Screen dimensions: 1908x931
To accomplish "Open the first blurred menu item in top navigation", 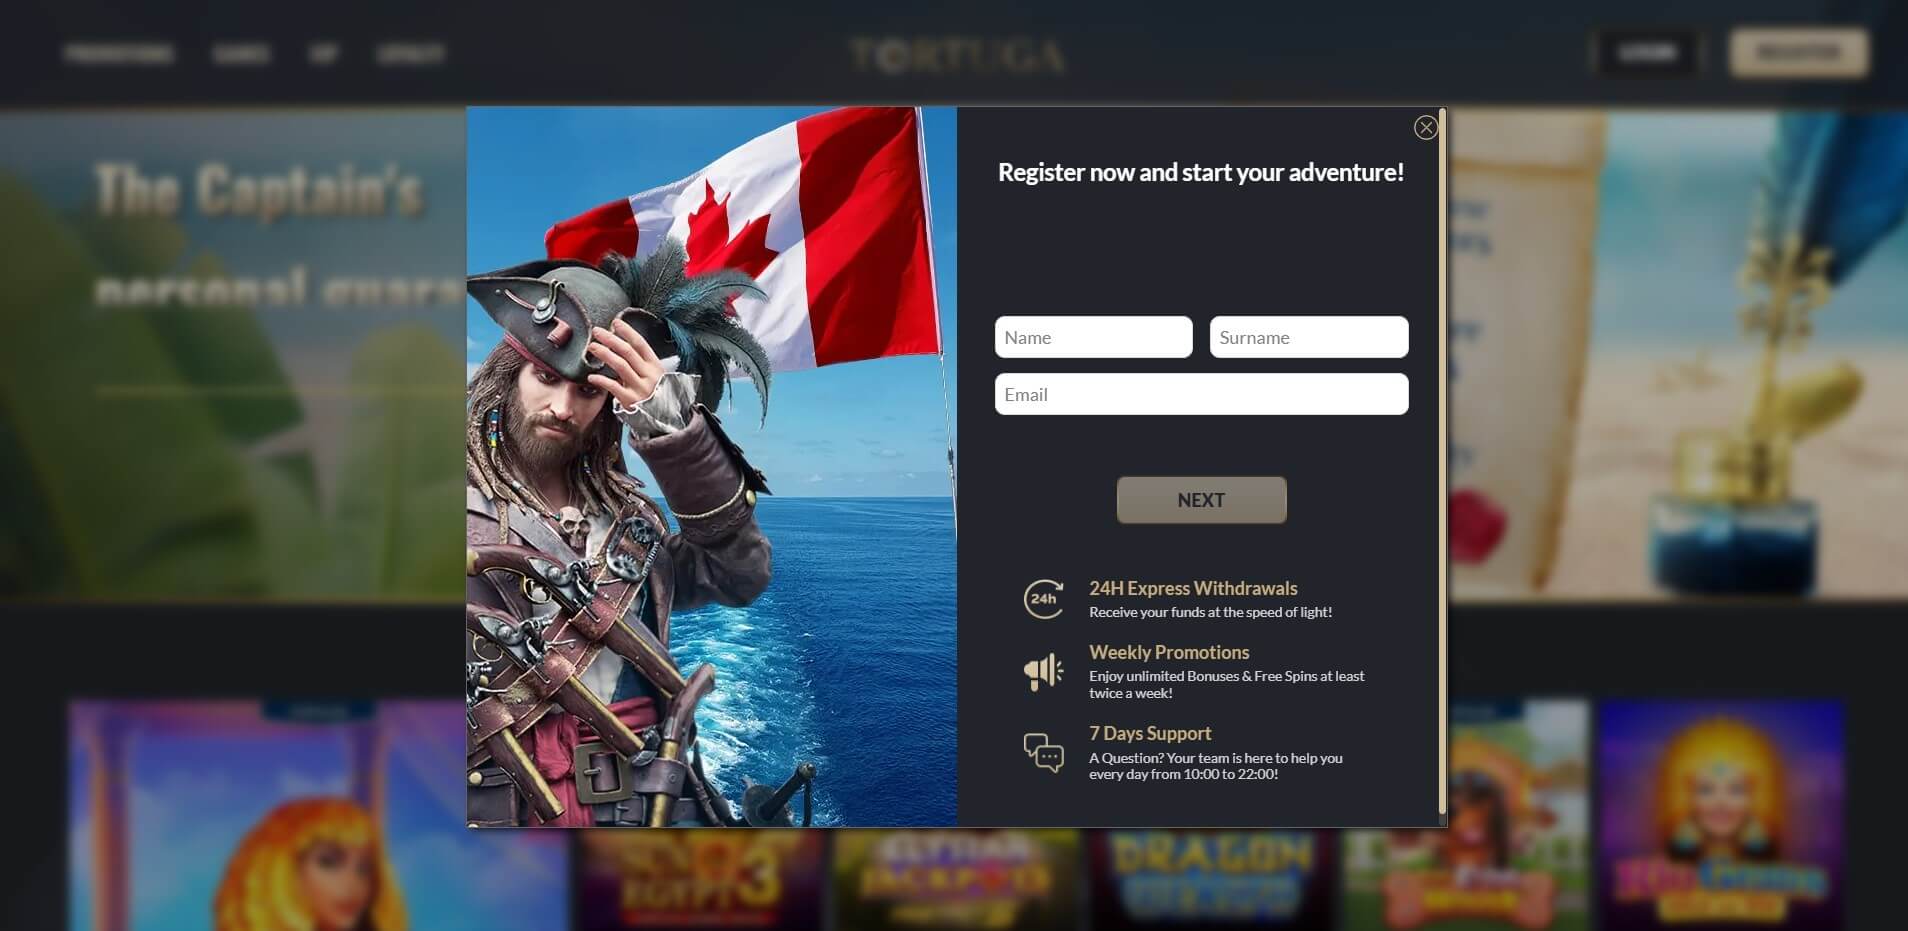I will [x=119, y=53].
